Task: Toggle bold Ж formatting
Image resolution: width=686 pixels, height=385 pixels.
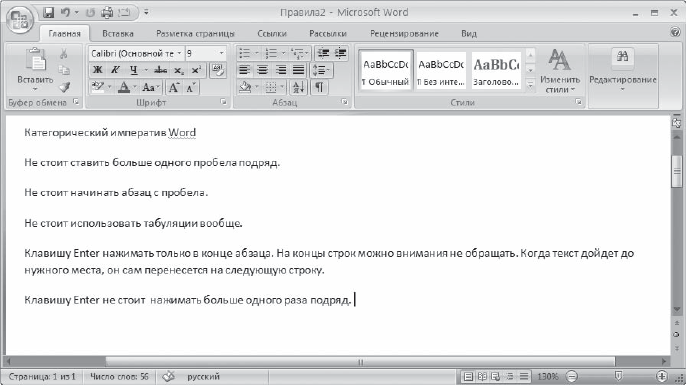Action: click(x=98, y=70)
